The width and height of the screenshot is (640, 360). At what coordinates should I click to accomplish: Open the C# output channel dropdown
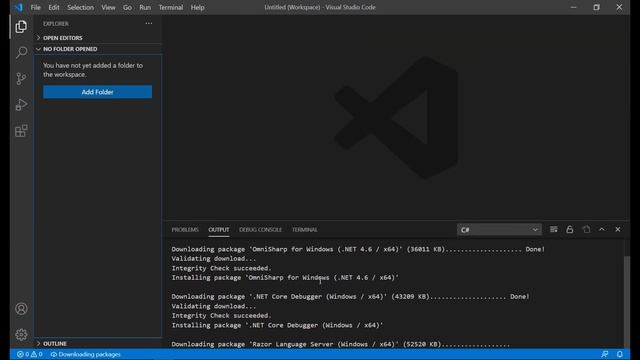[x=499, y=230]
